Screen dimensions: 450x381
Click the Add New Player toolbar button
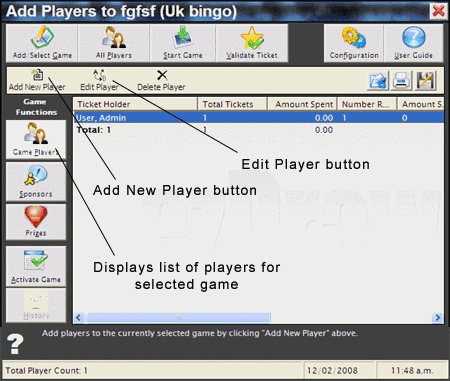pos(37,80)
